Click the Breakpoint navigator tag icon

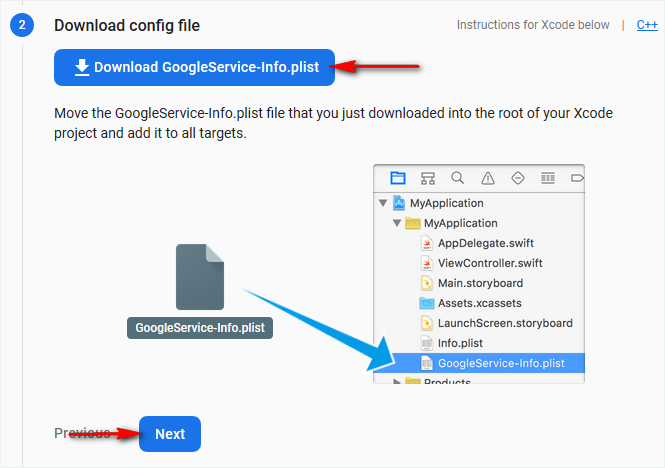[576, 178]
